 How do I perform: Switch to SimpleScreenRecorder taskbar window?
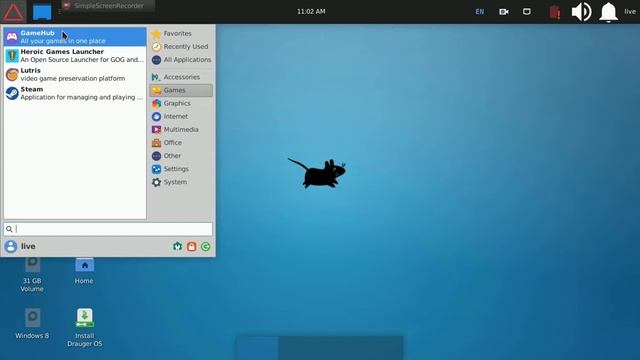point(108,6)
